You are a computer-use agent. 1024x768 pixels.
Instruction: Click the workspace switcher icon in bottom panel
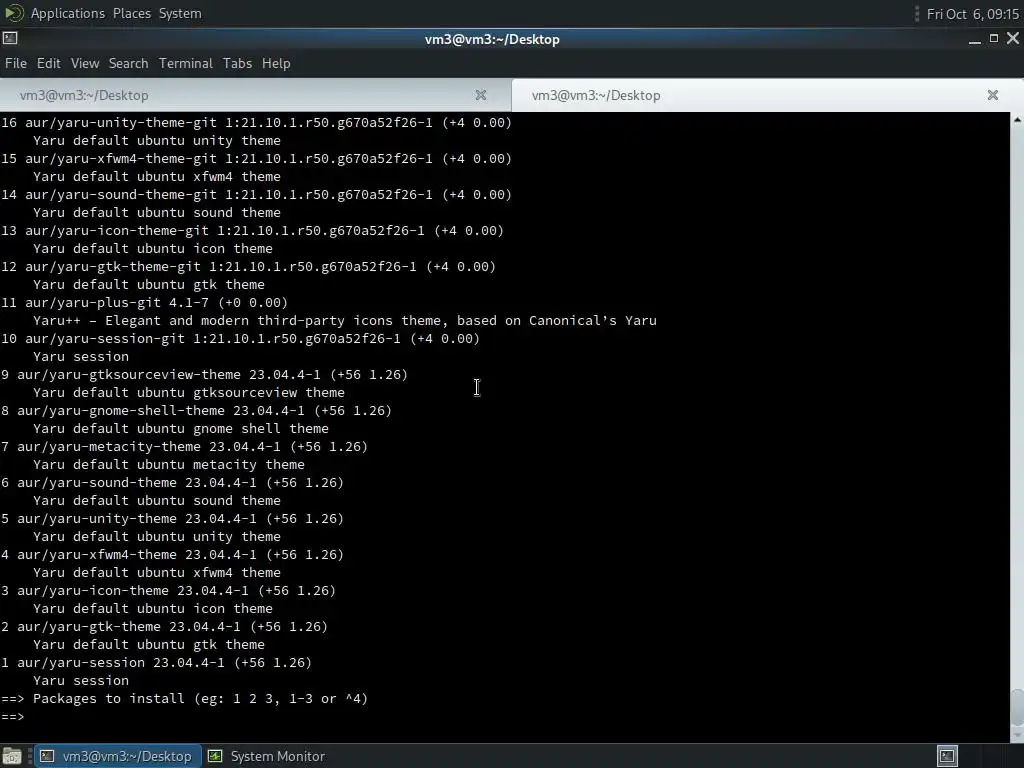point(947,756)
